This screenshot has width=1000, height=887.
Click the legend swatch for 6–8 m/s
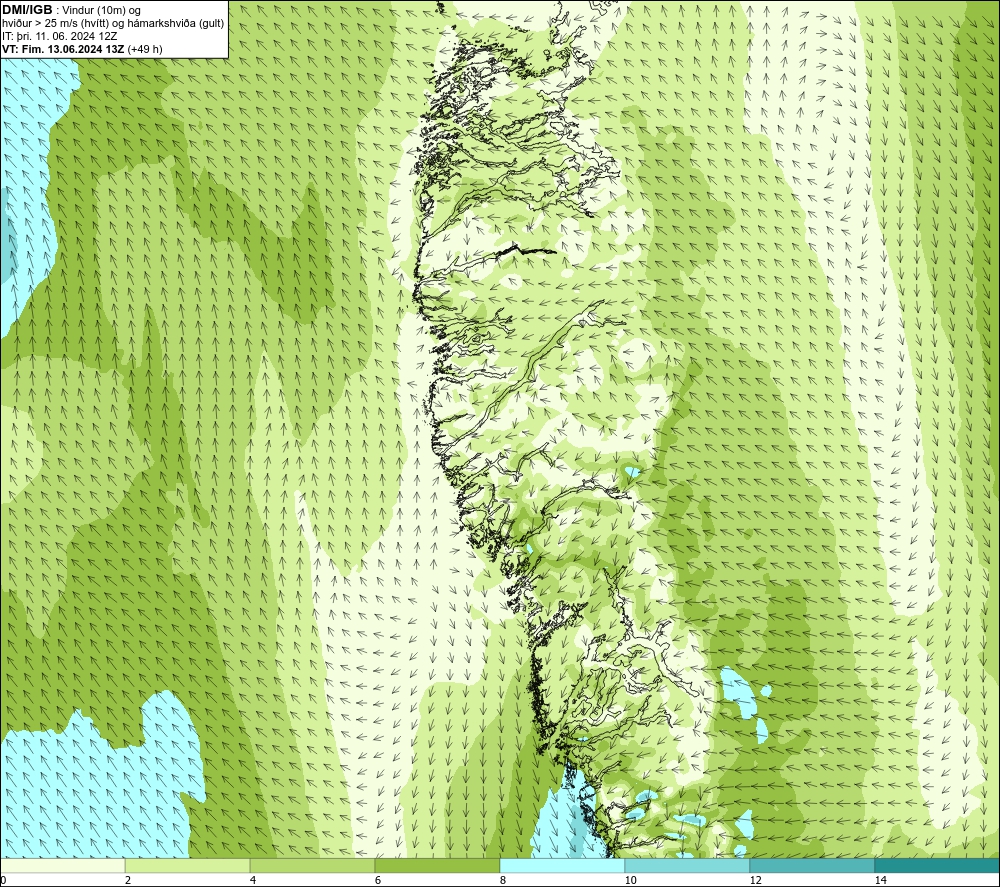tap(438, 866)
